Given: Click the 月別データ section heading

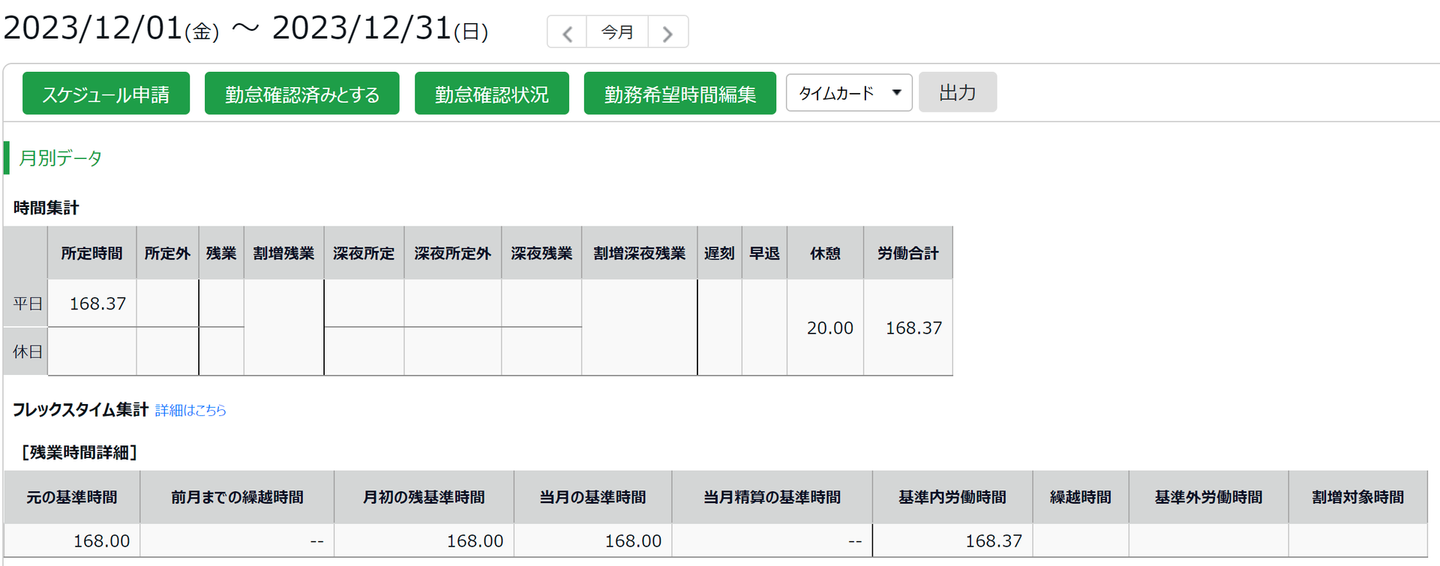Looking at the screenshot, I should click(61, 158).
